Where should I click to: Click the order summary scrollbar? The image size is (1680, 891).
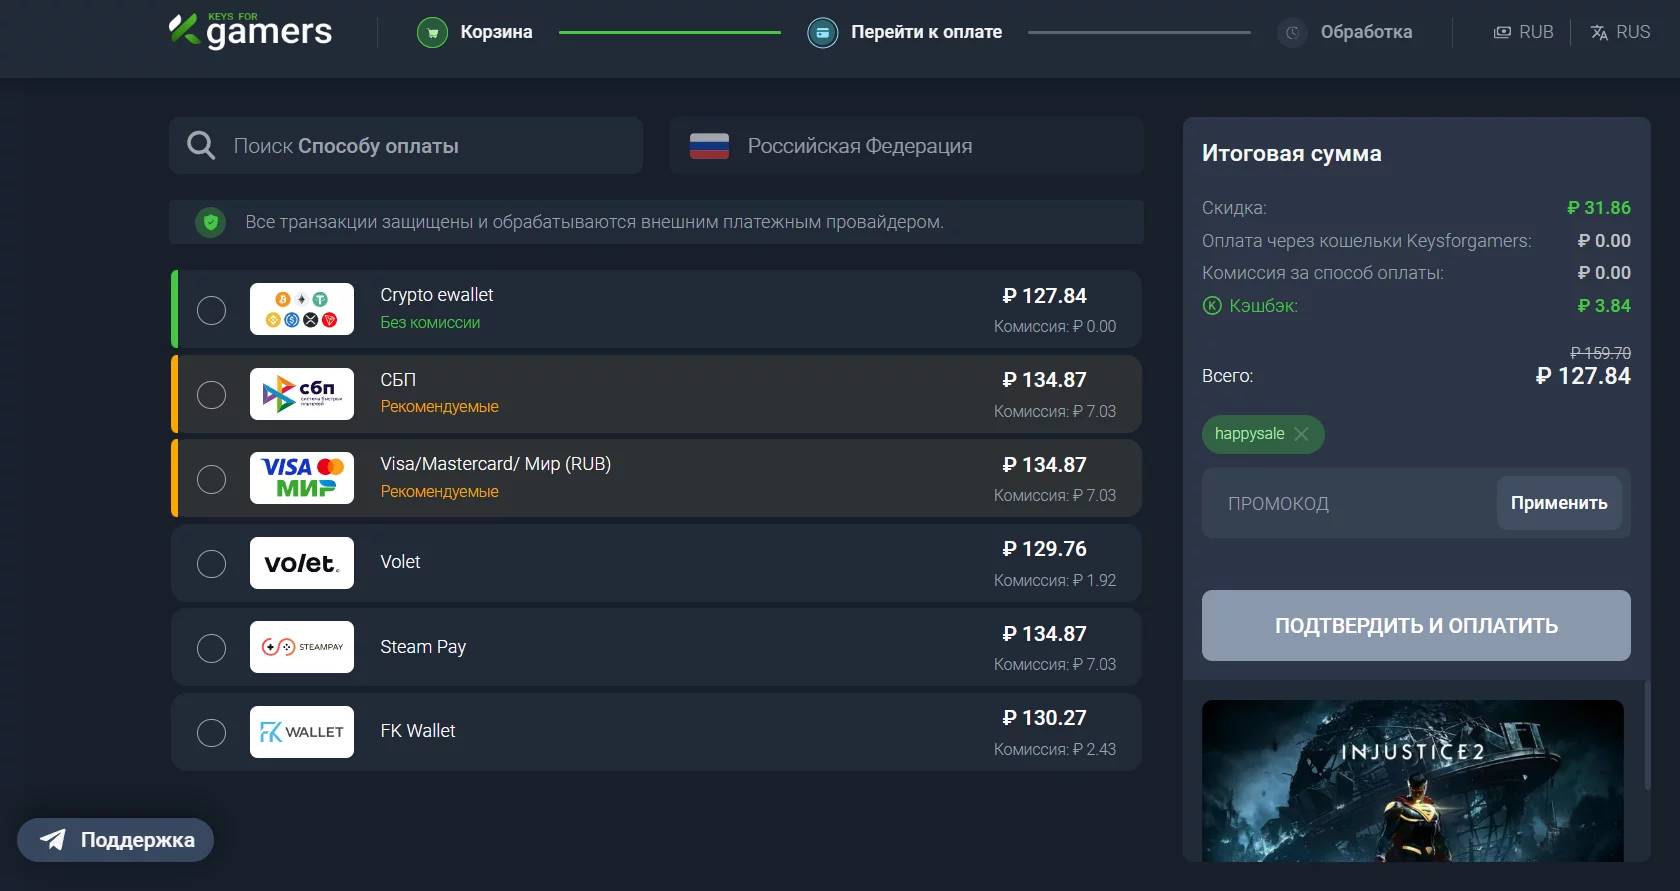[x=1647, y=735]
